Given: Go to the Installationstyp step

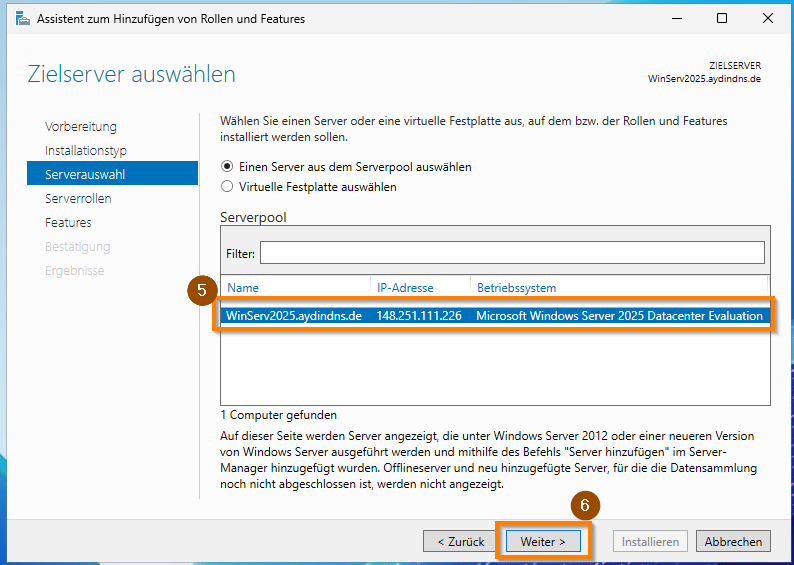Looking at the screenshot, I should (86, 150).
